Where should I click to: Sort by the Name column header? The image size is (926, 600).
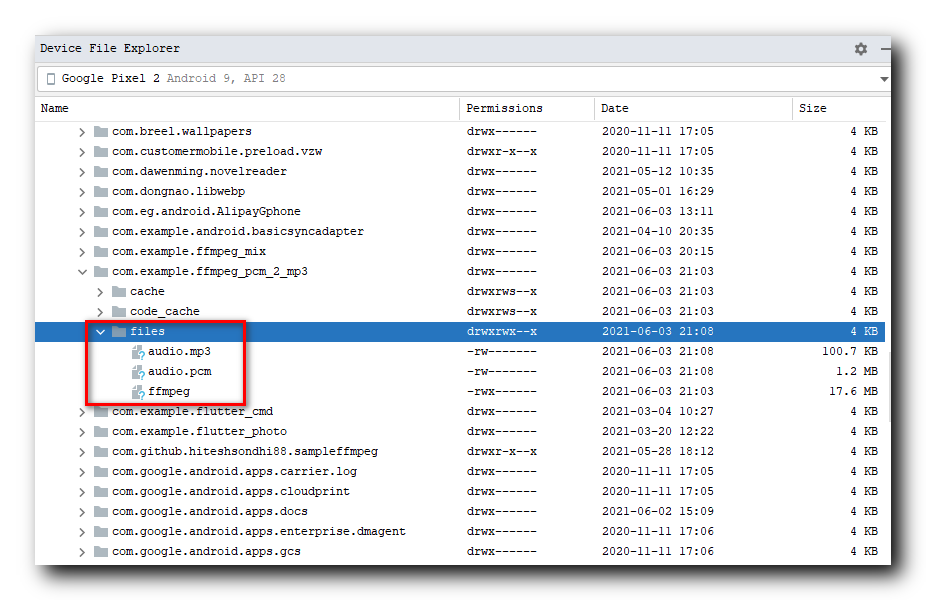pyautogui.click(x=54, y=108)
